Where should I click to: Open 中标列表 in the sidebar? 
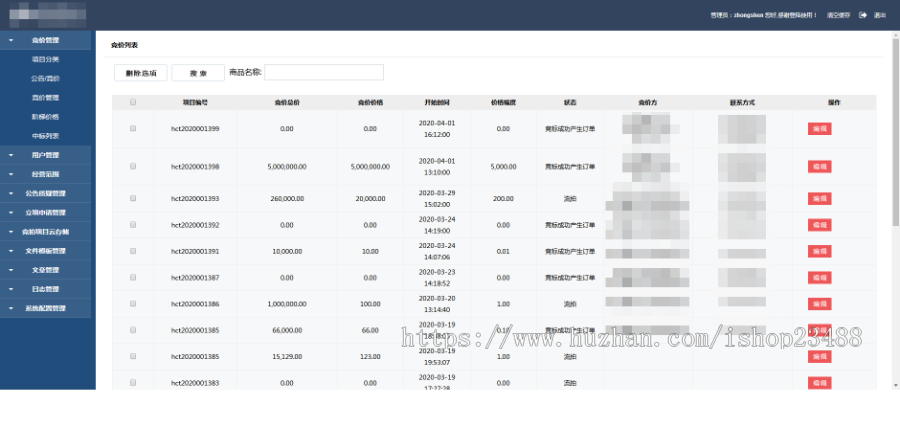point(45,136)
